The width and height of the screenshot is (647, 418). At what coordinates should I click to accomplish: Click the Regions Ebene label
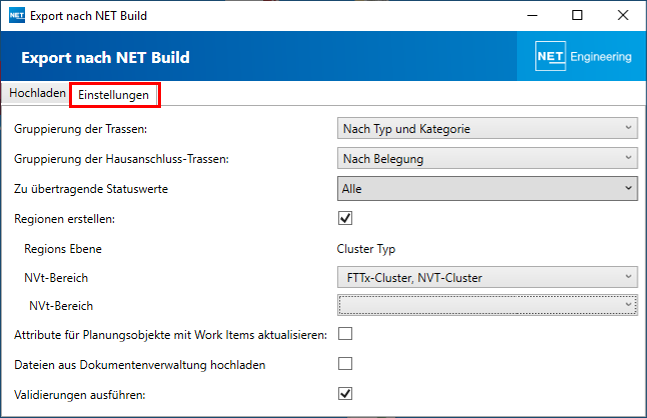coord(63,249)
